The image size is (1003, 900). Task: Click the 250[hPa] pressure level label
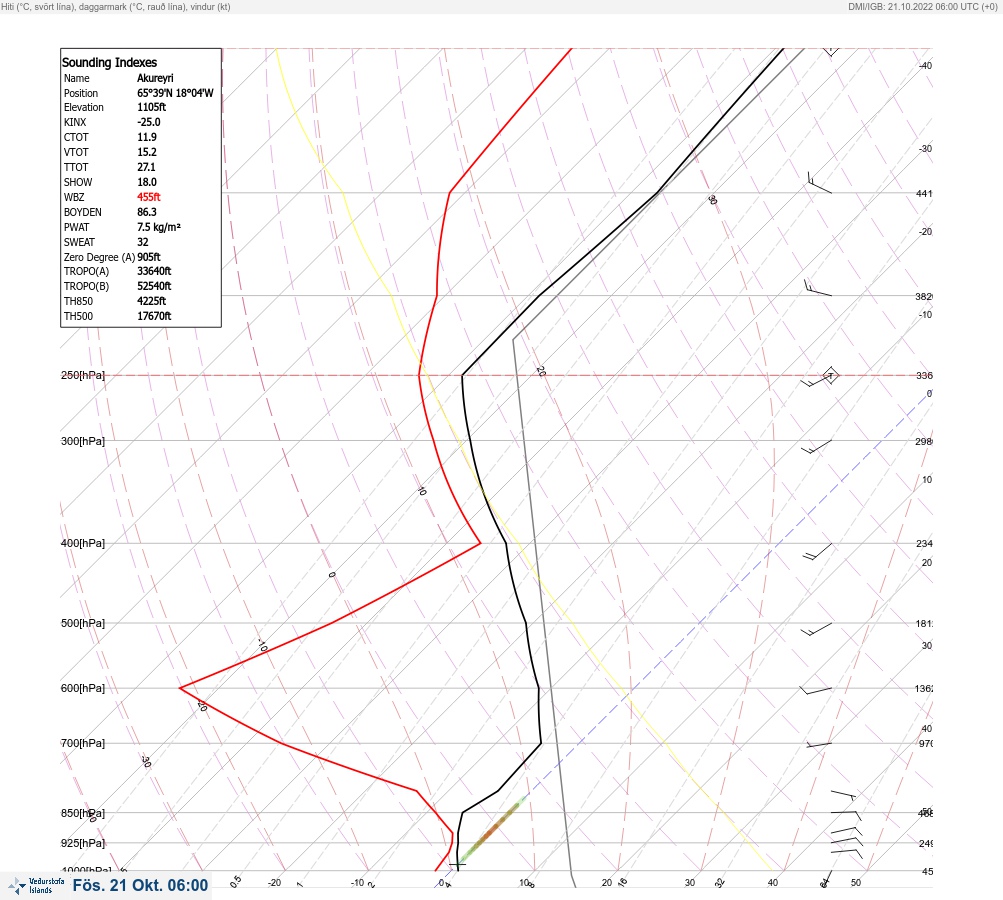tap(83, 375)
